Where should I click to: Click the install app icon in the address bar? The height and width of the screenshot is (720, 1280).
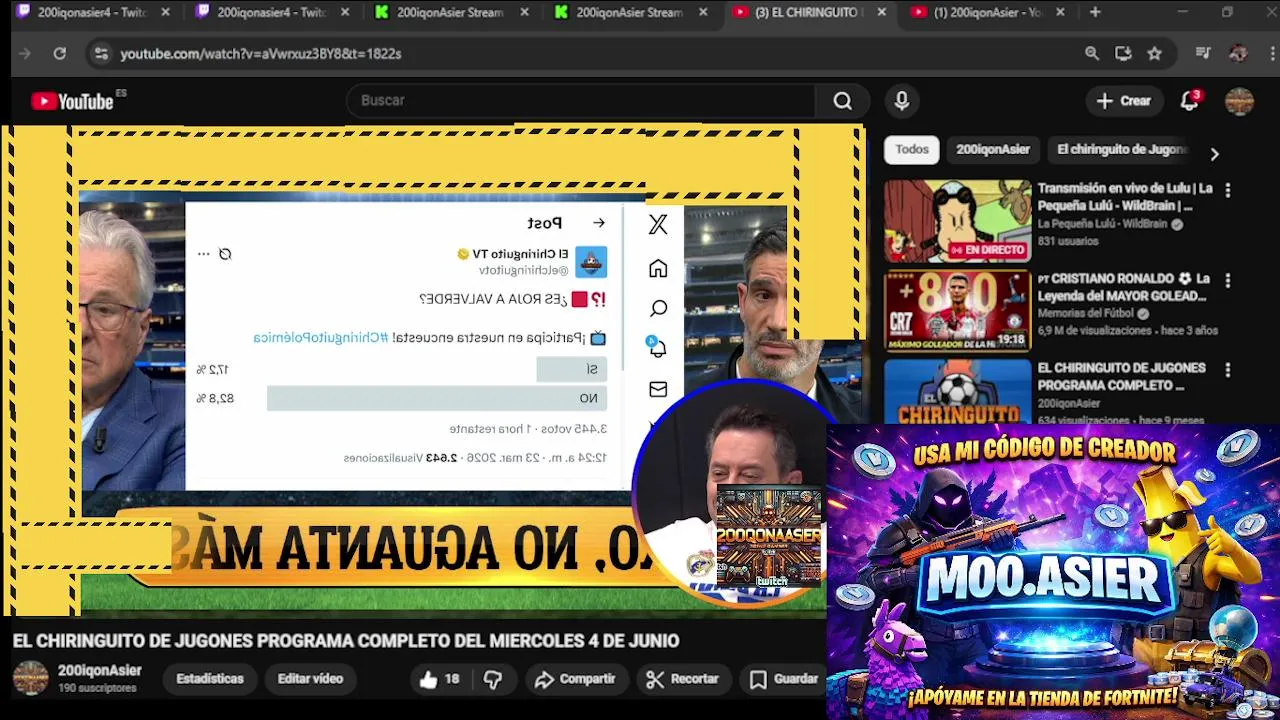[1123, 54]
